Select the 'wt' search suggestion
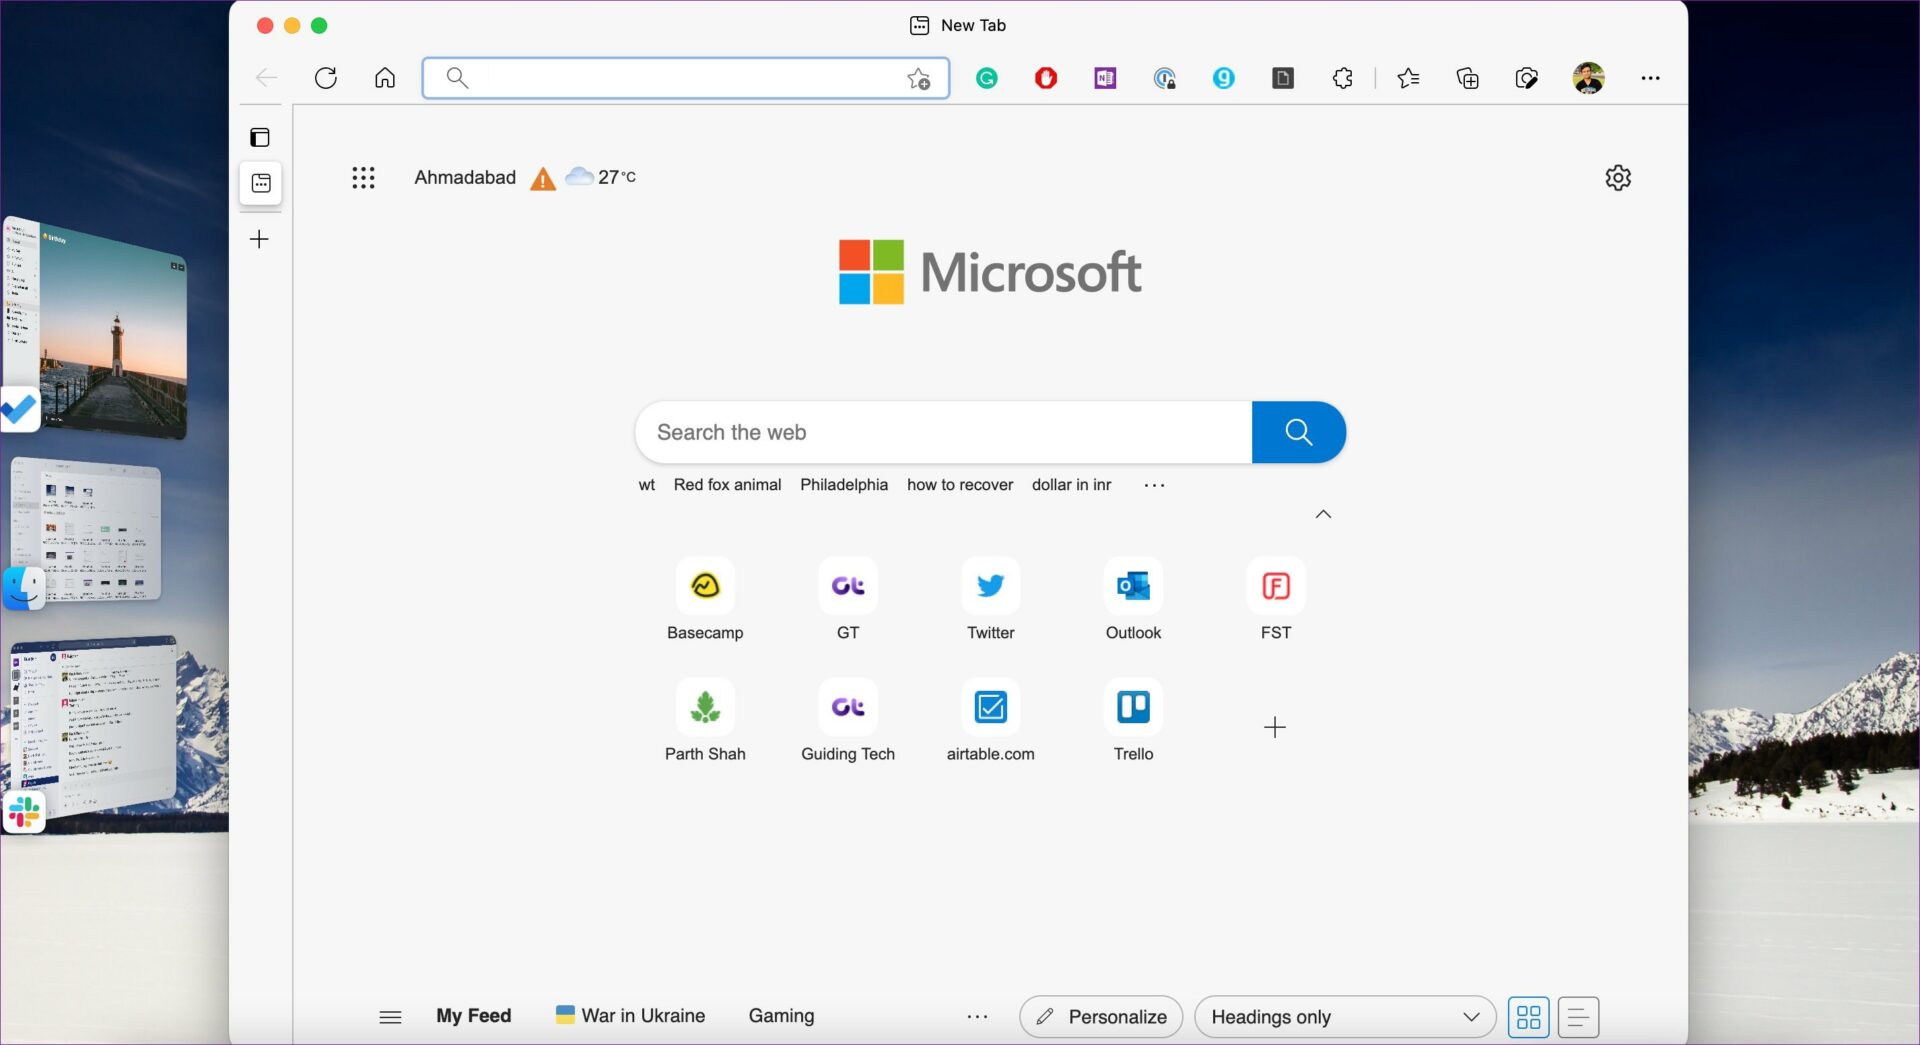This screenshot has width=1920, height=1045. point(647,485)
